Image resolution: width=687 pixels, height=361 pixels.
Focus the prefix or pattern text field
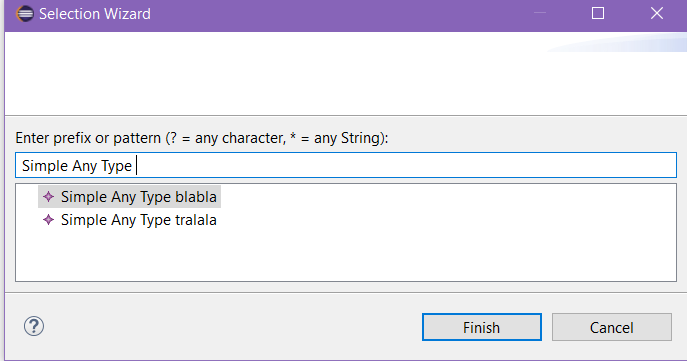346,165
